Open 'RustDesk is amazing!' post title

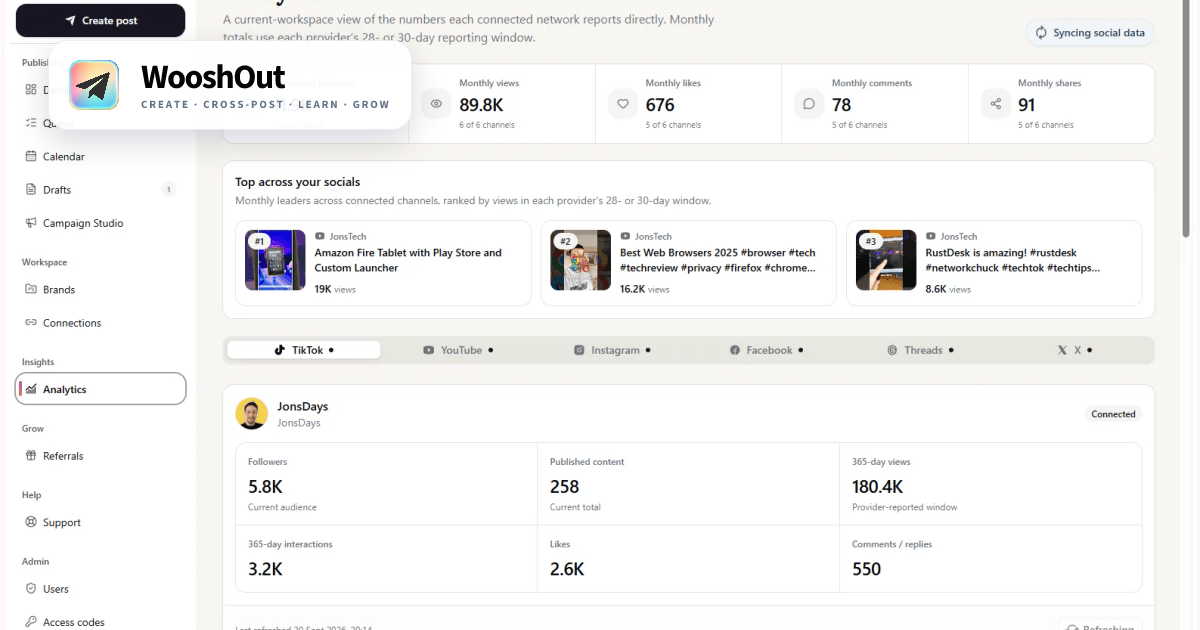point(1013,260)
